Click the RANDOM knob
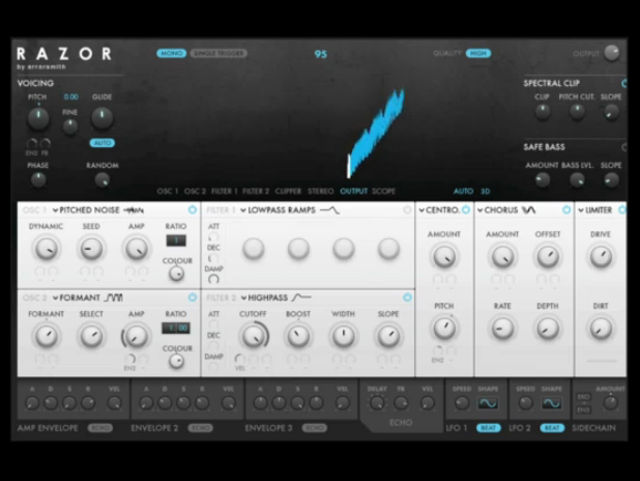The height and width of the screenshot is (481, 640). 102,180
